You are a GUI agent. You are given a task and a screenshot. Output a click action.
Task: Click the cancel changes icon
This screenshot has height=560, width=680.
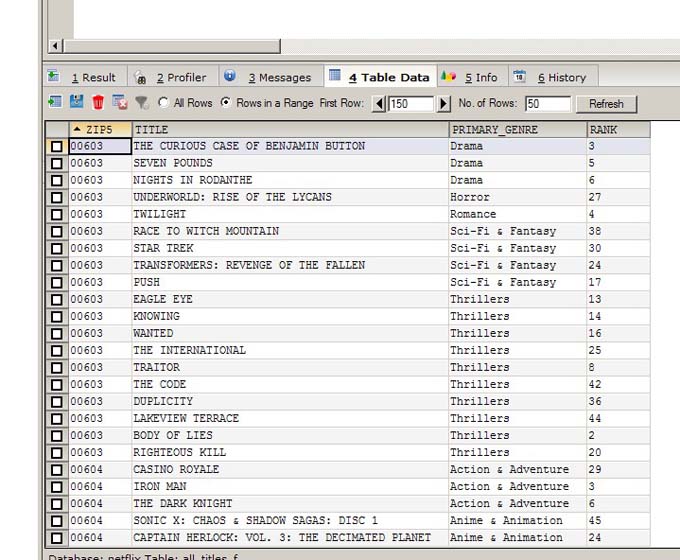point(120,102)
